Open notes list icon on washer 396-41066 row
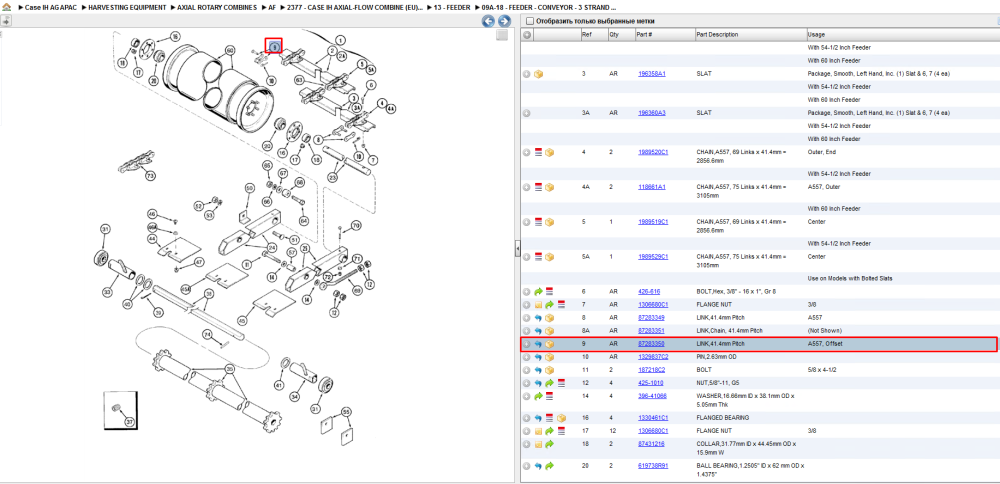Viewport: 1000px width, 484px height. coord(550,396)
